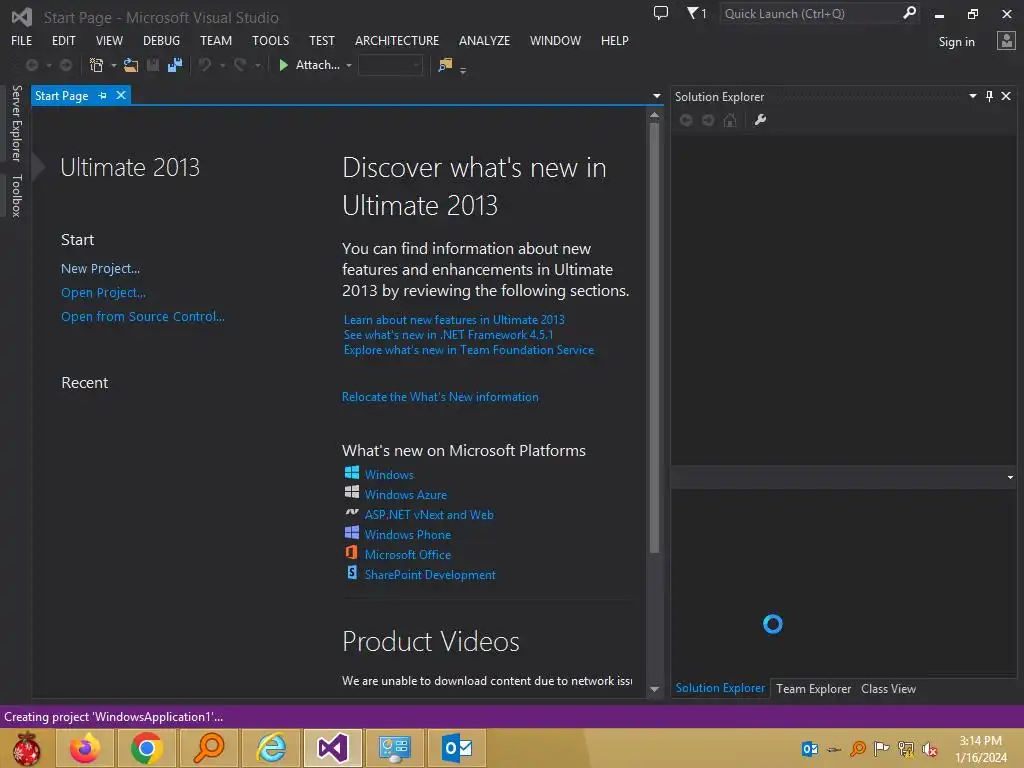Open the FILE menu
Image resolution: width=1024 pixels, height=768 pixels.
22,40
